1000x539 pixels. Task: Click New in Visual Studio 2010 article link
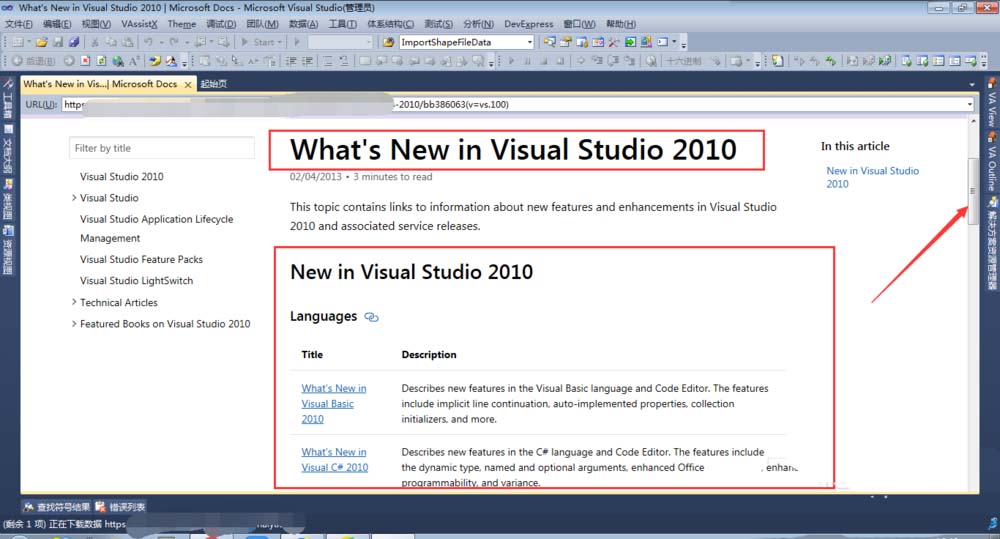872,177
